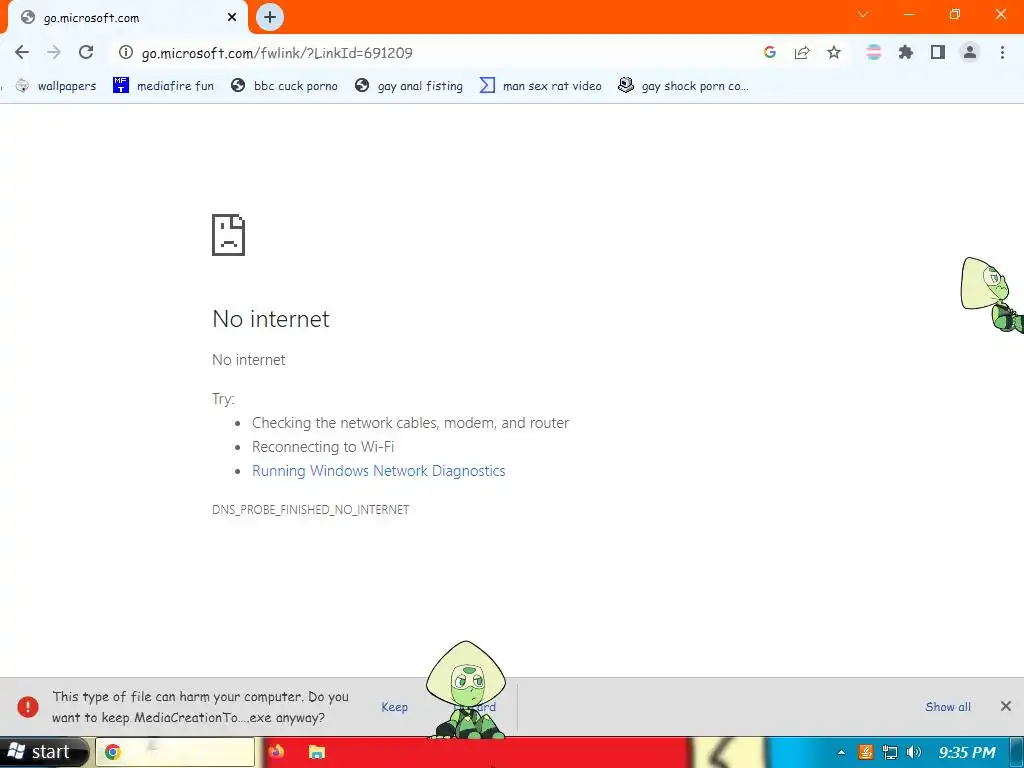Open the striped extension icon in toolbar
1024x768 pixels.
coord(873,53)
